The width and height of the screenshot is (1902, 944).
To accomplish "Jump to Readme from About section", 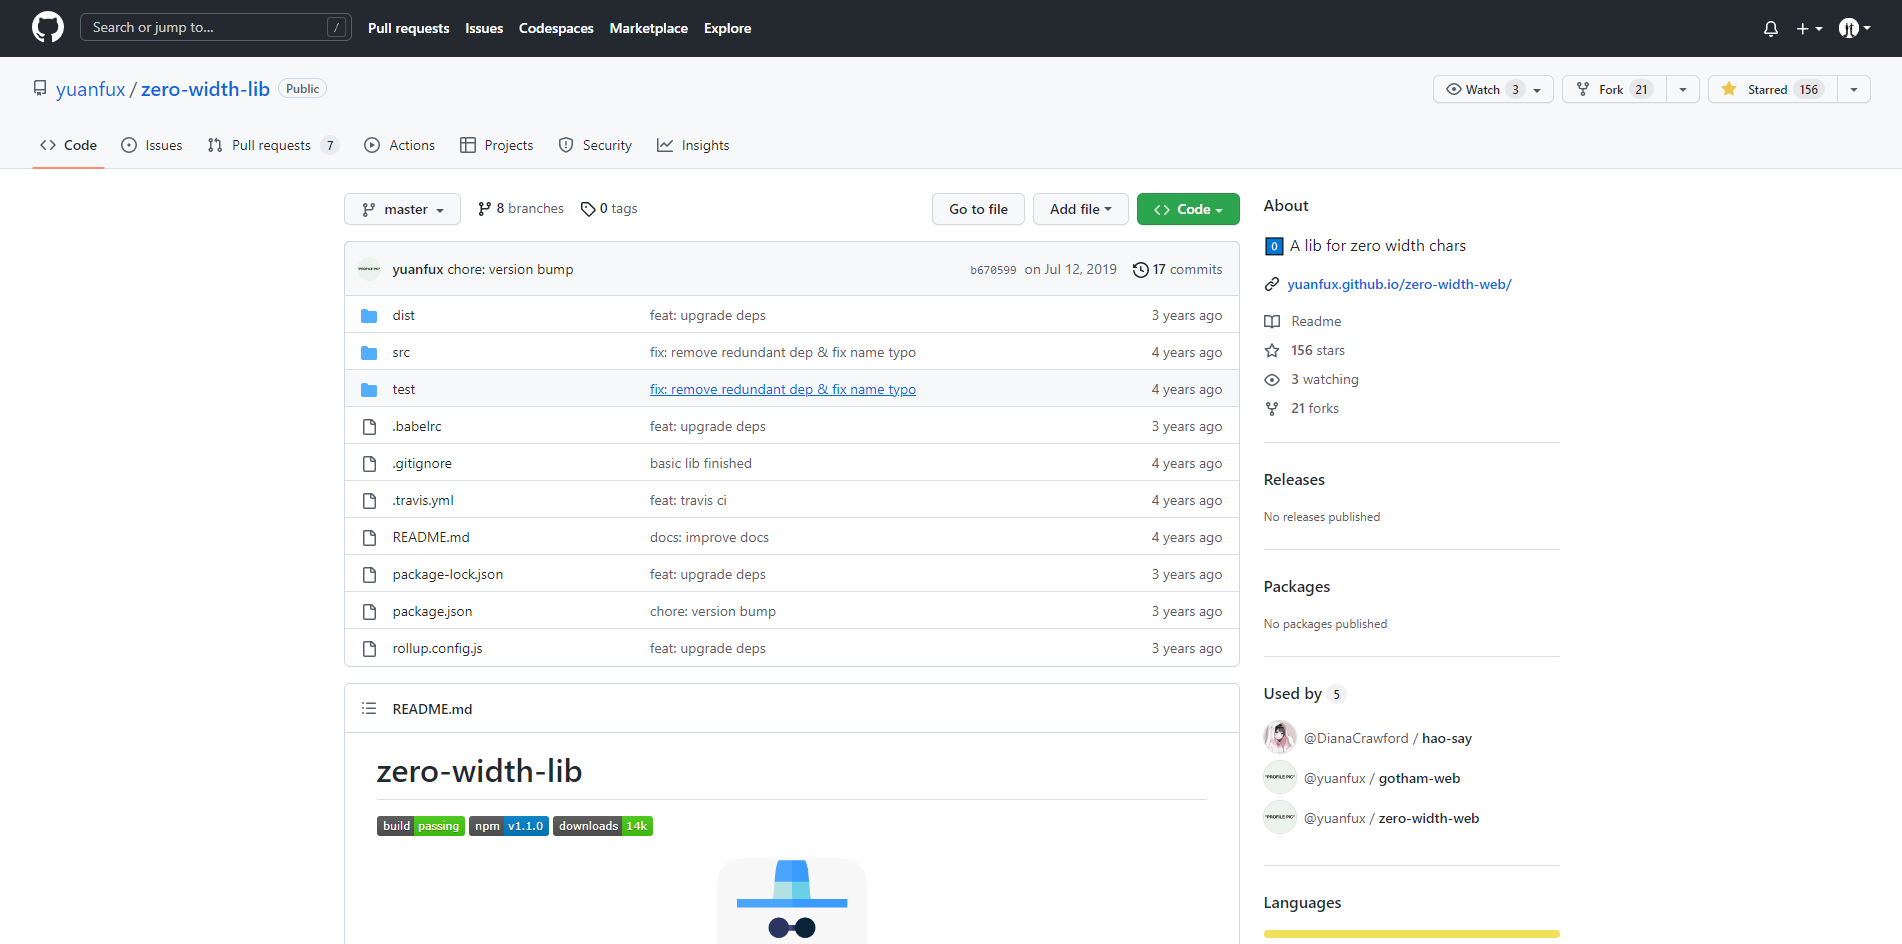I will pos(1303,321).
